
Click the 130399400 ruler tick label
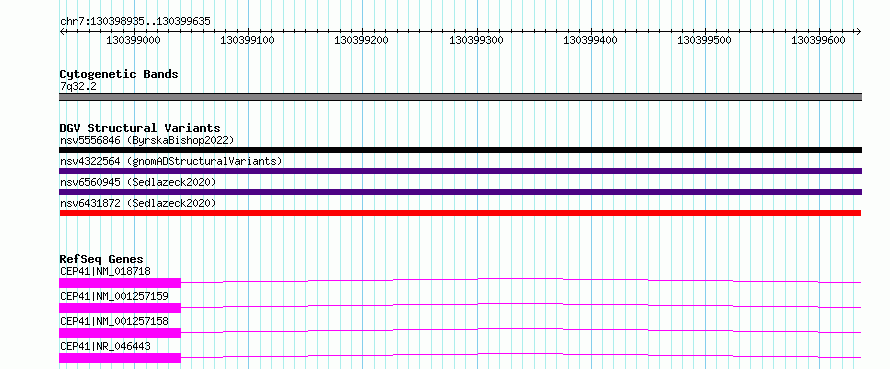[590, 40]
